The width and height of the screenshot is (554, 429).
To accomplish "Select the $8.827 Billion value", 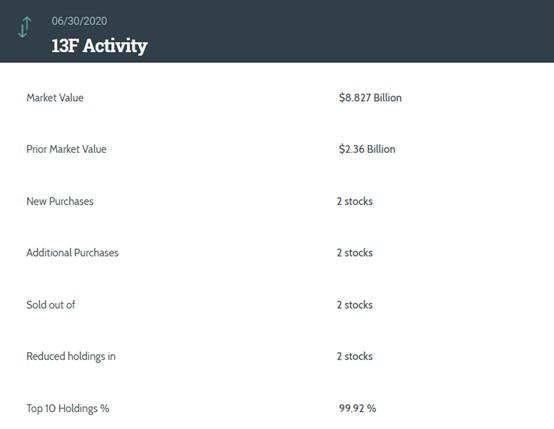I will [370, 98].
